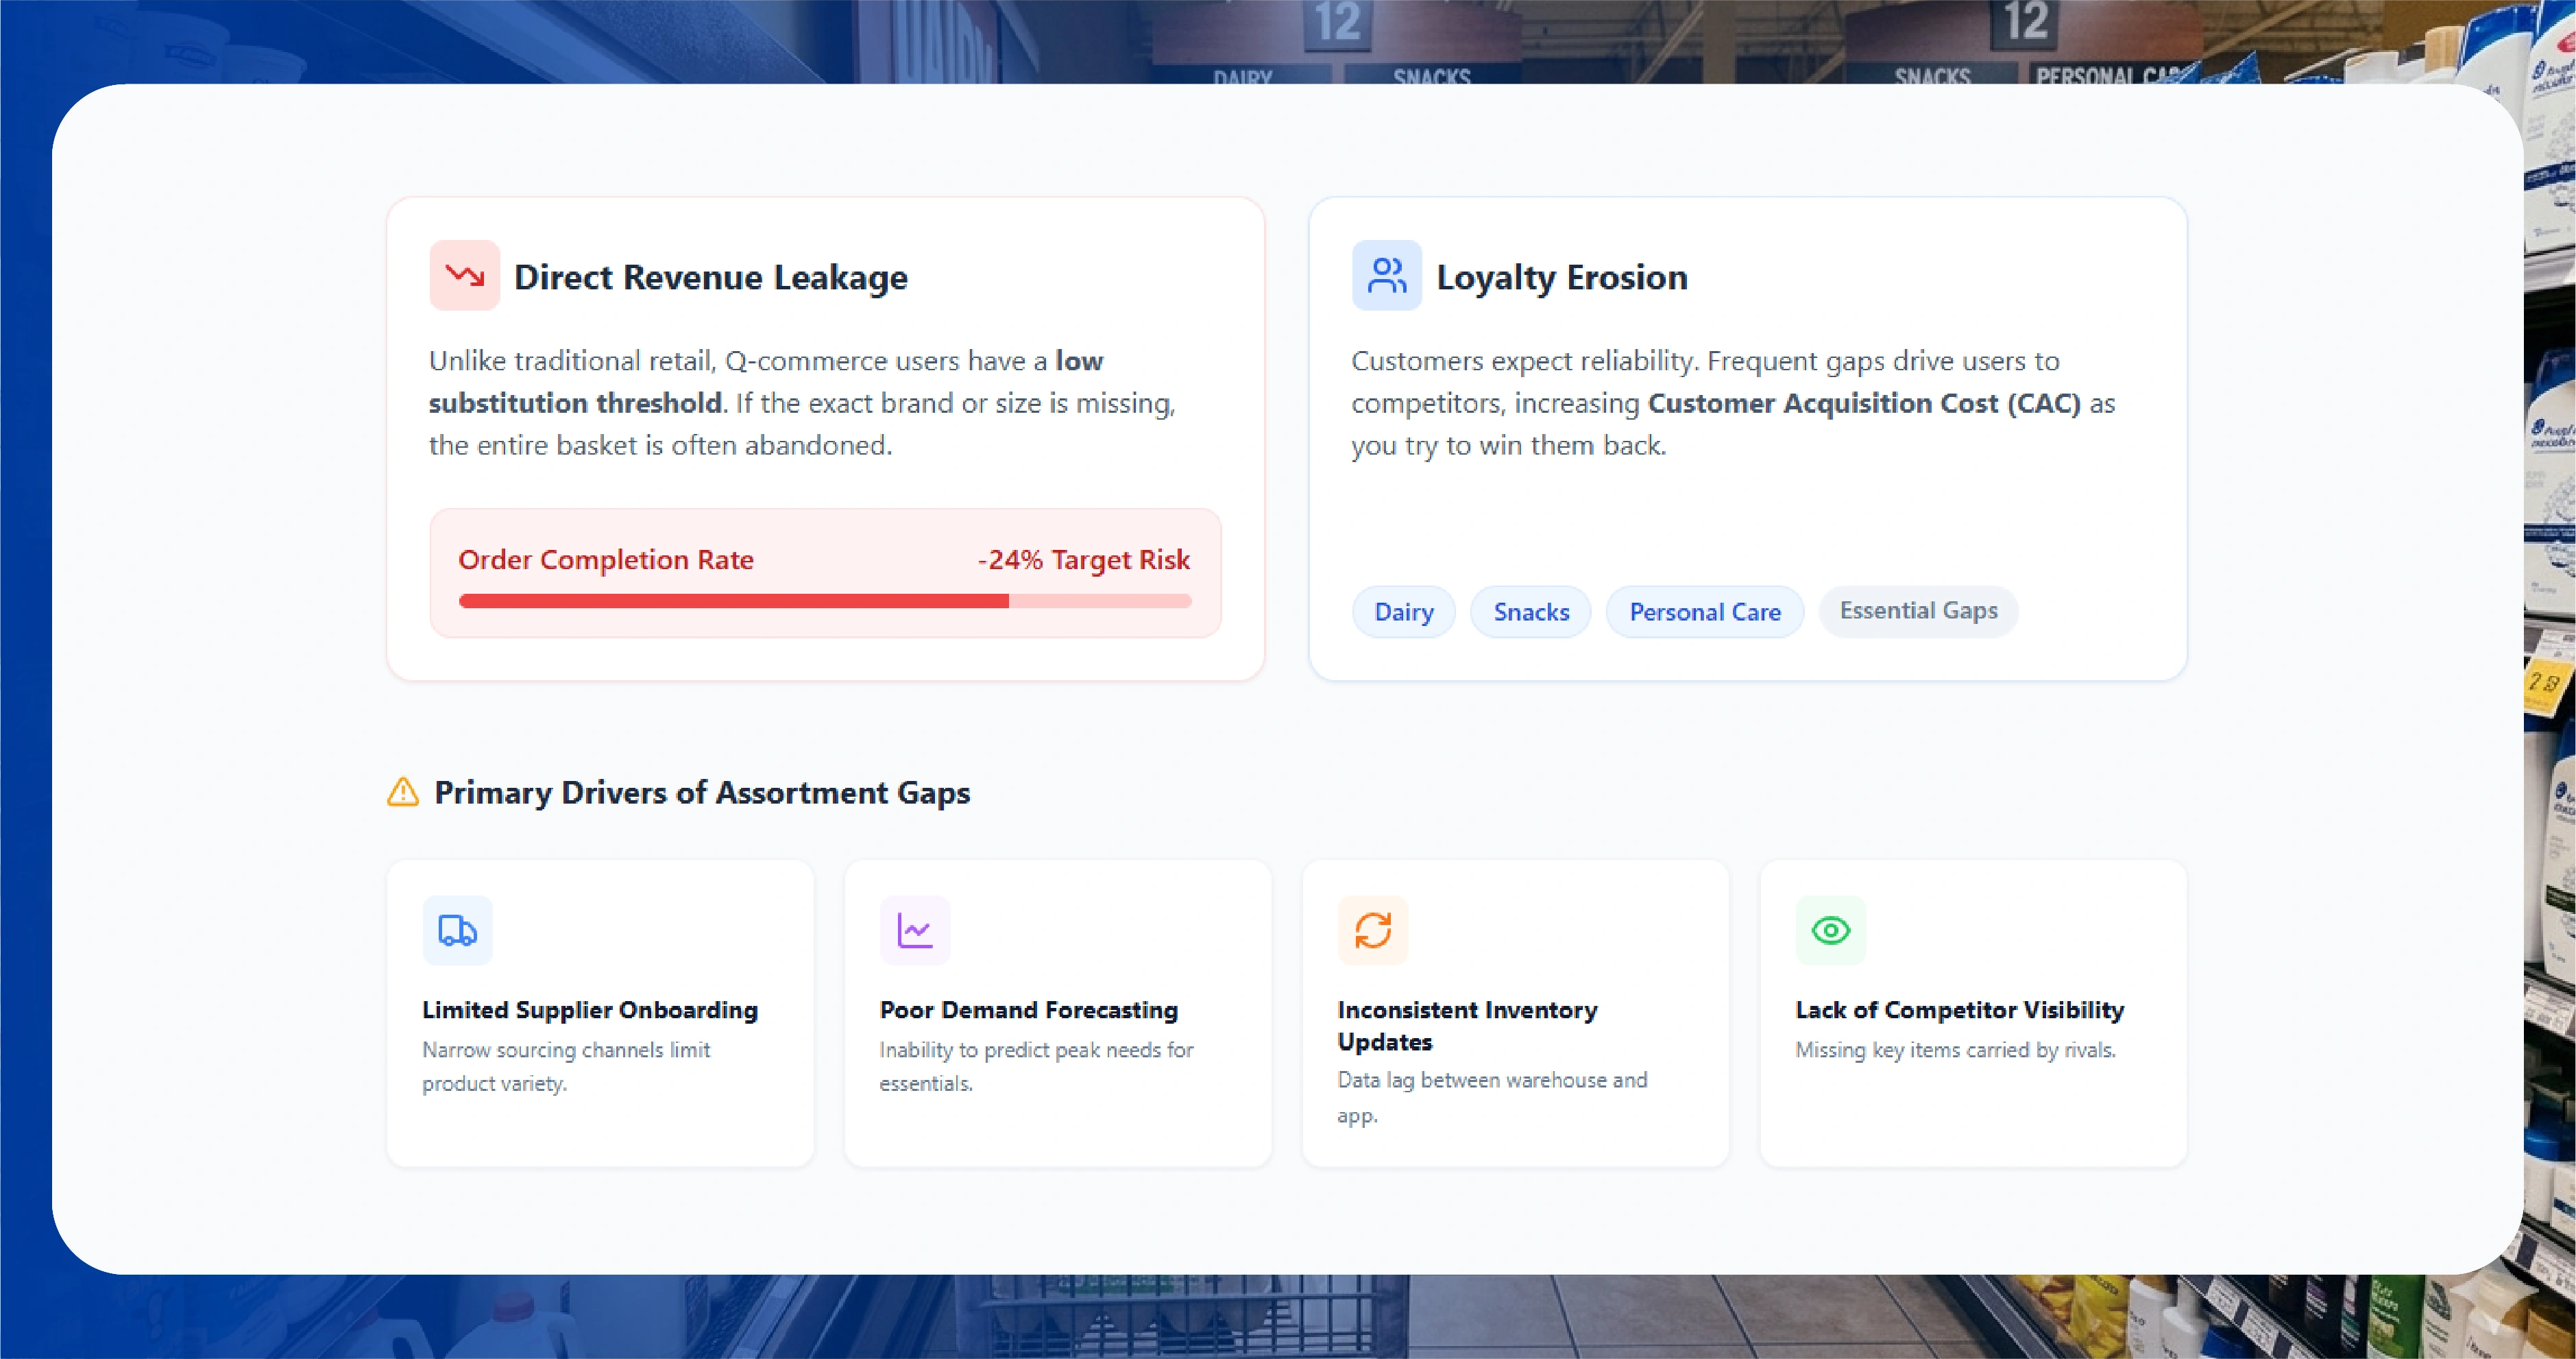Click the blue delivery truck icon
Viewport: 2576px width, 1359px height.
click(x=457, y=930)
